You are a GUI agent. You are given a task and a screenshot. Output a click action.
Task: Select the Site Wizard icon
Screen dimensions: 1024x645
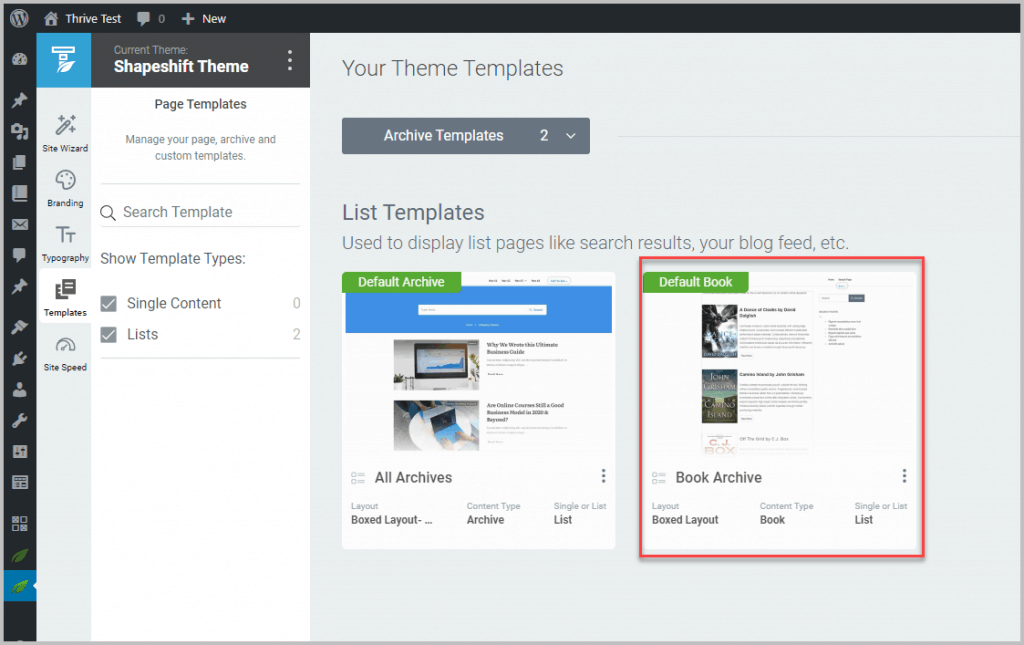pos(64,128)
